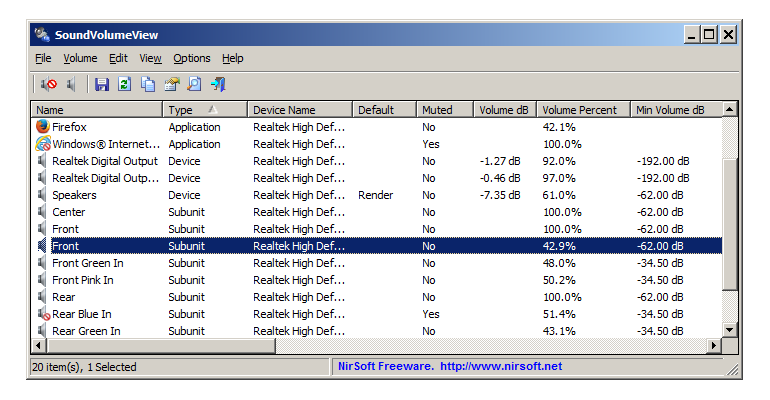
Task: Click the 51.4% volume percent cell
Action: click(x=559, y=314)
